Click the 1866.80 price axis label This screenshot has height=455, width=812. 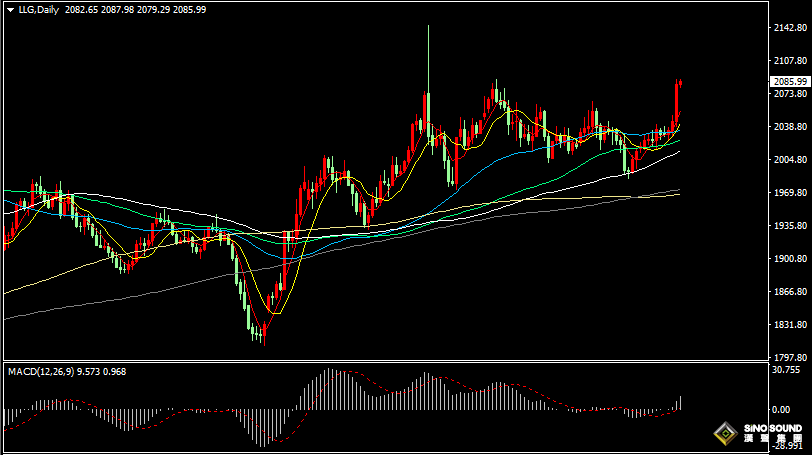tap(789, 292)
